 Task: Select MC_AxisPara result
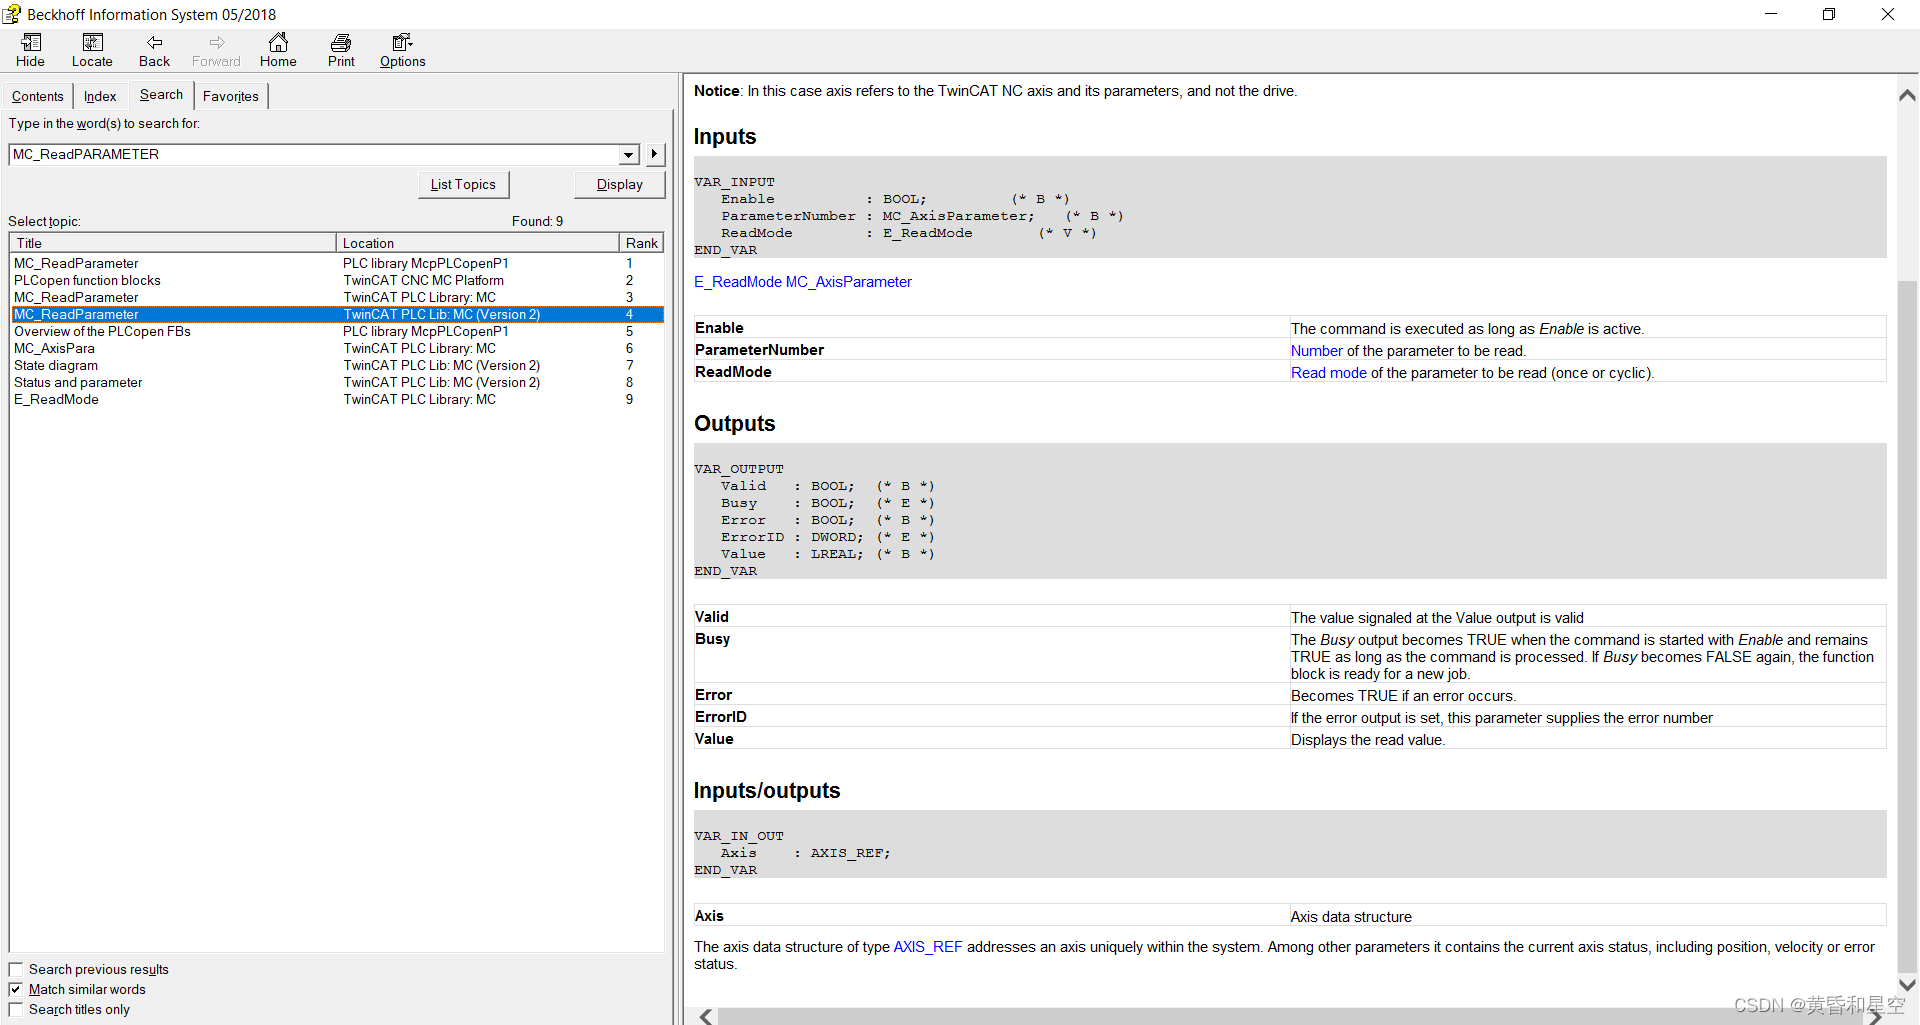(x=336, y=349)
